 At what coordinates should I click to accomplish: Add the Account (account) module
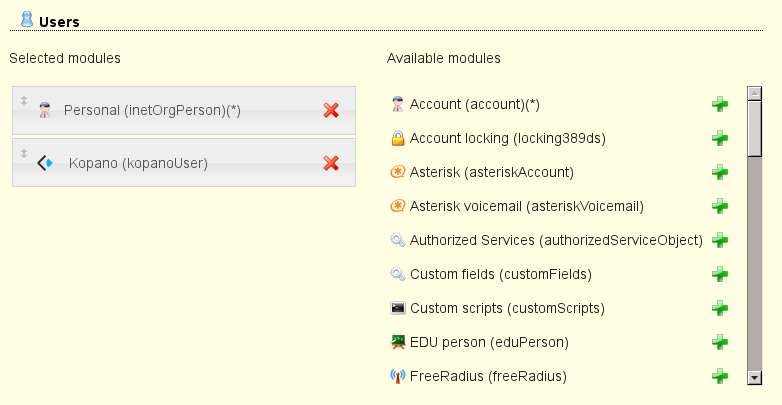719,104
